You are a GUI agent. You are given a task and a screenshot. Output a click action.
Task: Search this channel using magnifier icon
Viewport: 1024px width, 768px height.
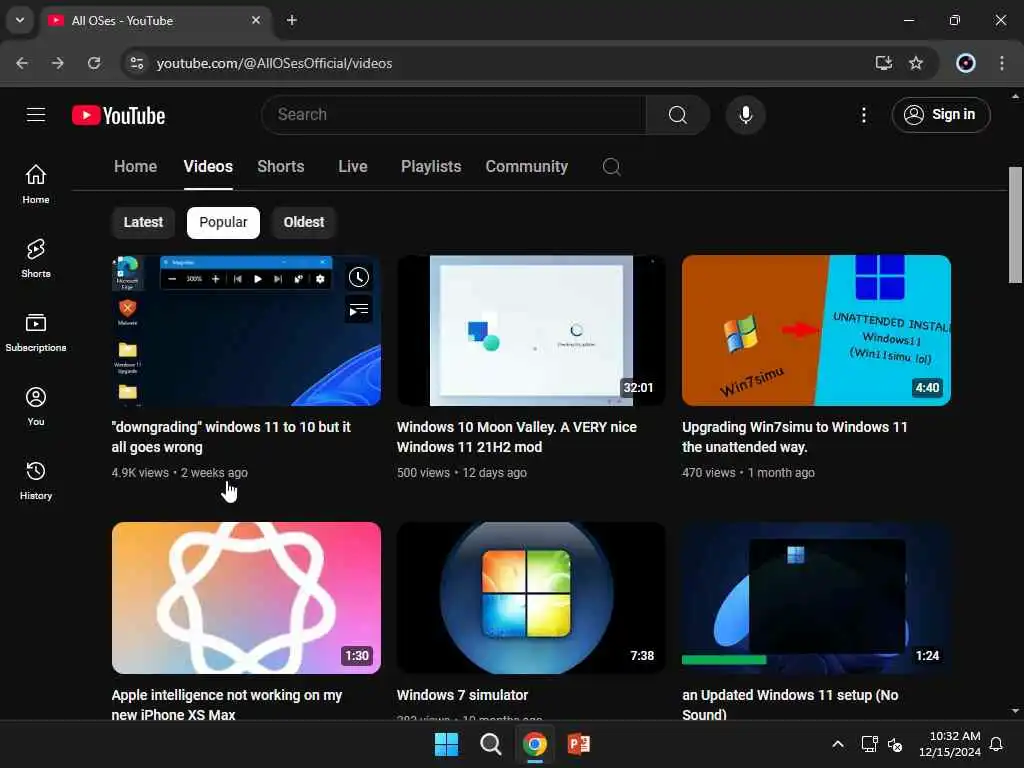[611, 167]
